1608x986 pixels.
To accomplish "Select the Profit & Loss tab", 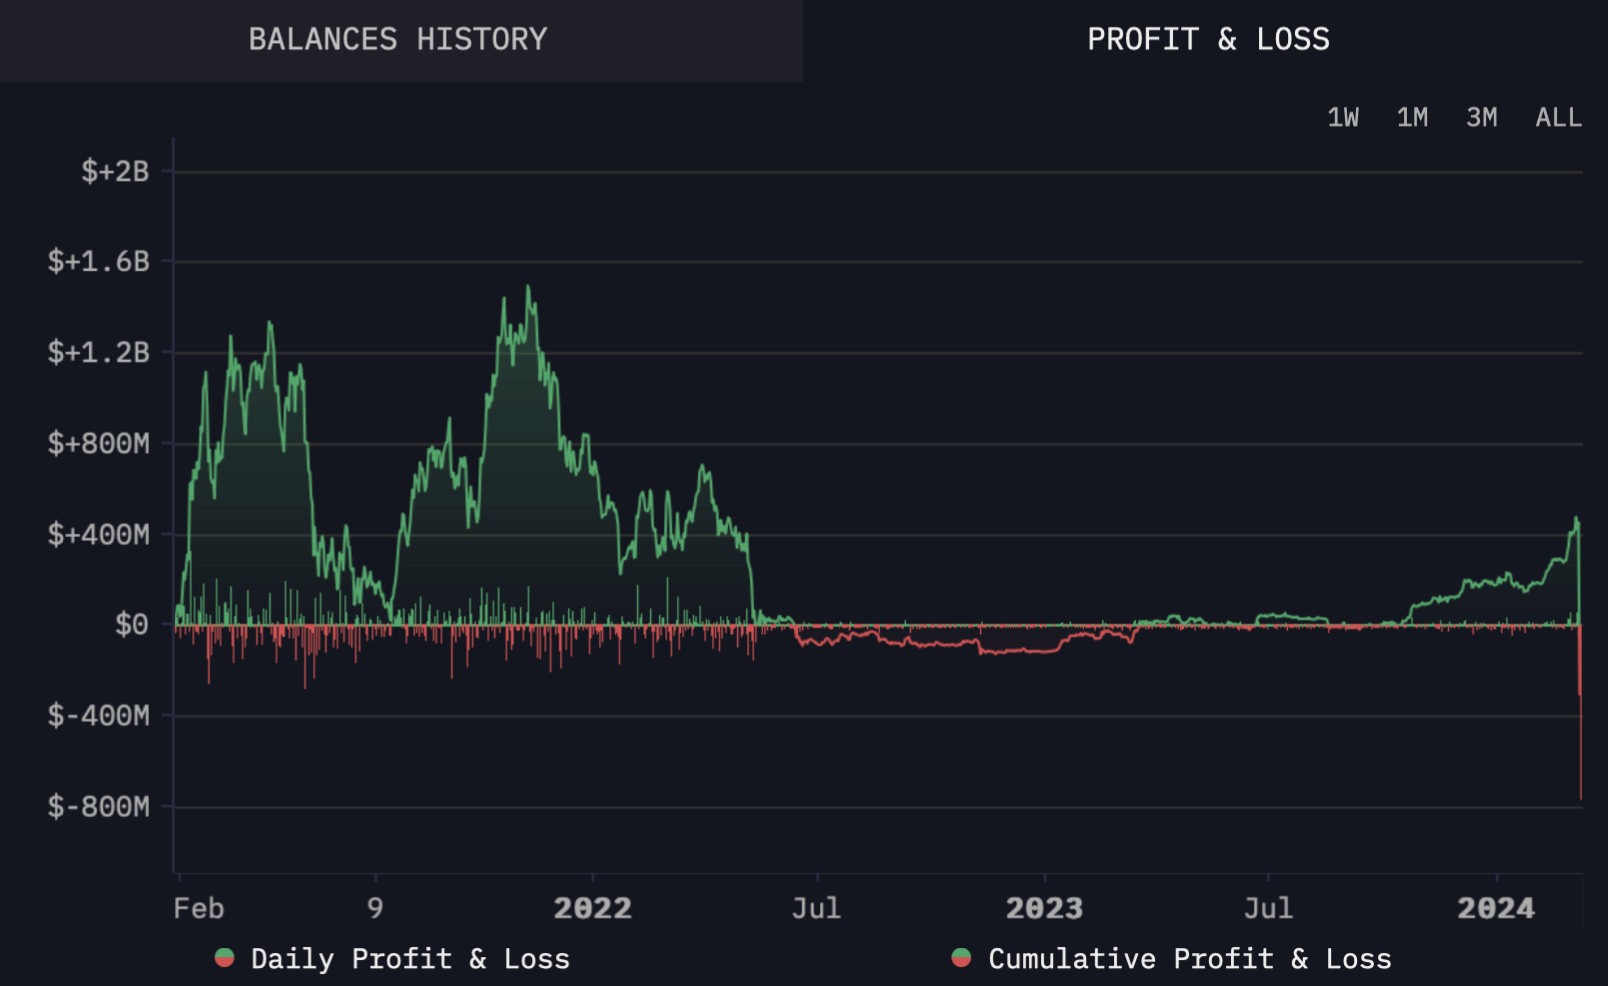I will pos(1207,40).
